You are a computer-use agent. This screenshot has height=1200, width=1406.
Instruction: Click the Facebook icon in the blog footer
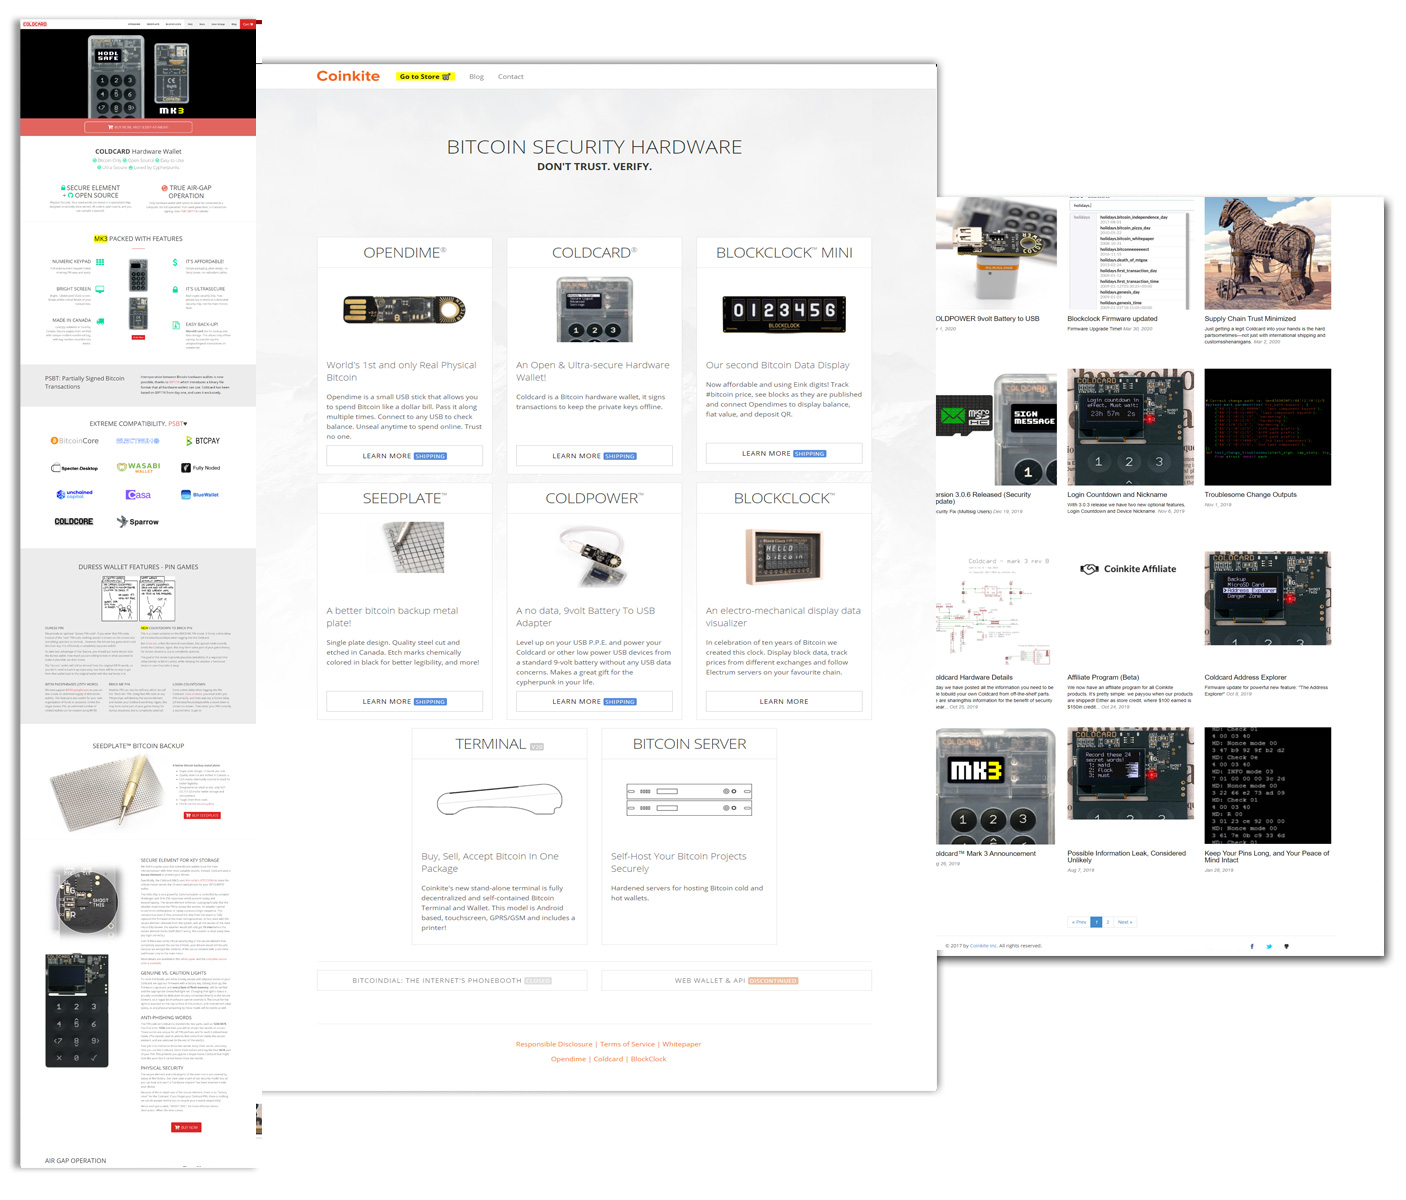click(x=1252, y=946)
